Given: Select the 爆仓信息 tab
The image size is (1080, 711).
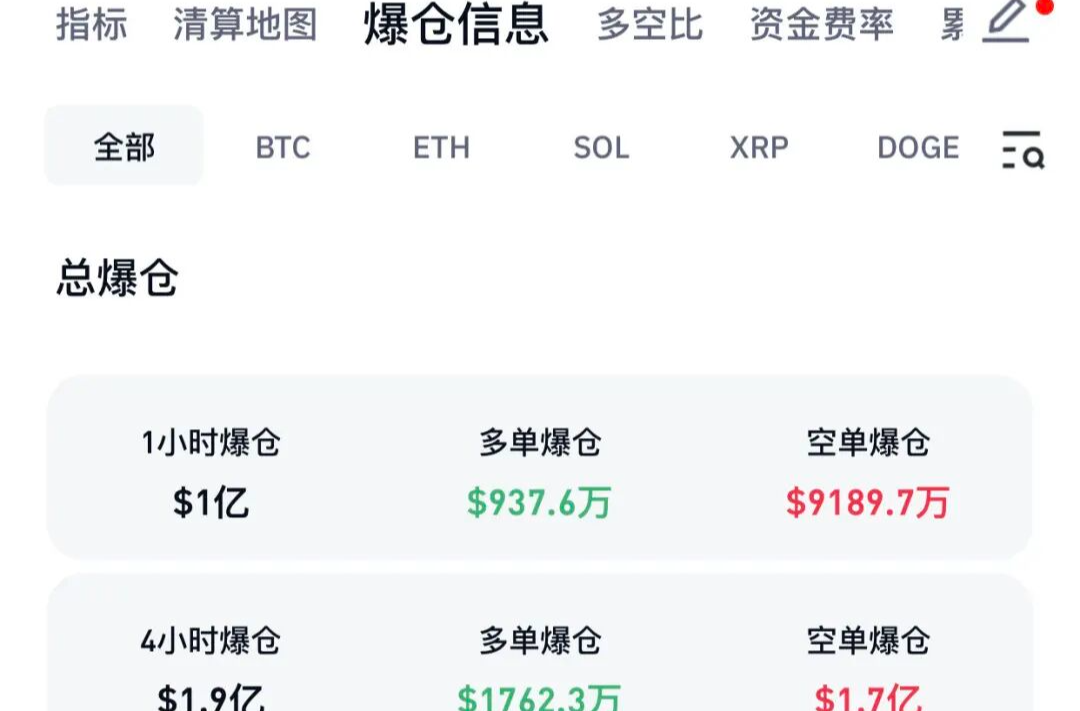Looking at the screenshot, I should (x=456, y=24).
